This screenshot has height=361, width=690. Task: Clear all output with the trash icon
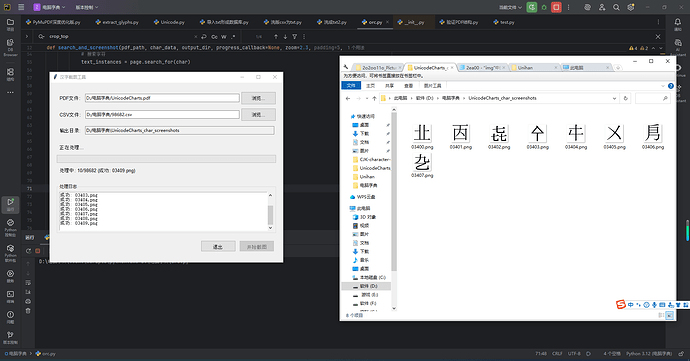point(28,311)
